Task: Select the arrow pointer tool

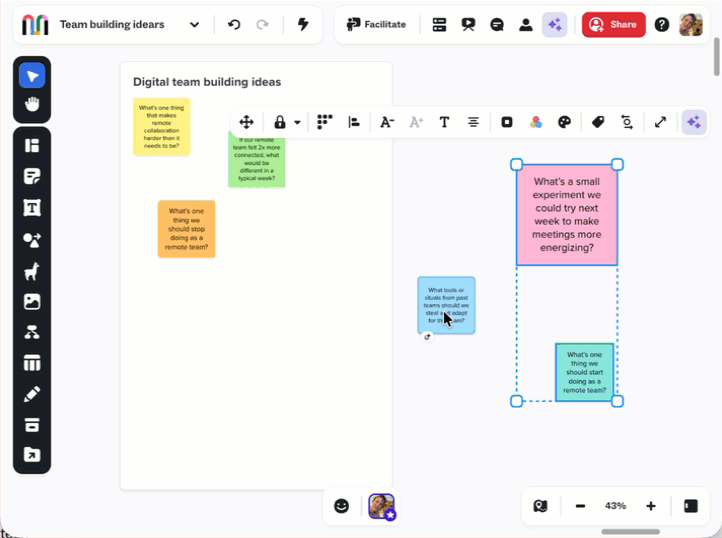Action: click(32, 76)
